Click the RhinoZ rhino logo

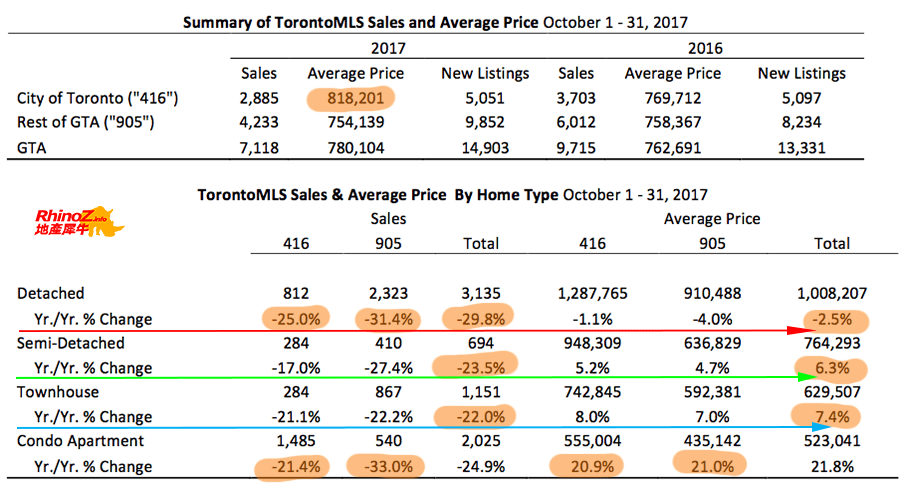pos(74,222)
